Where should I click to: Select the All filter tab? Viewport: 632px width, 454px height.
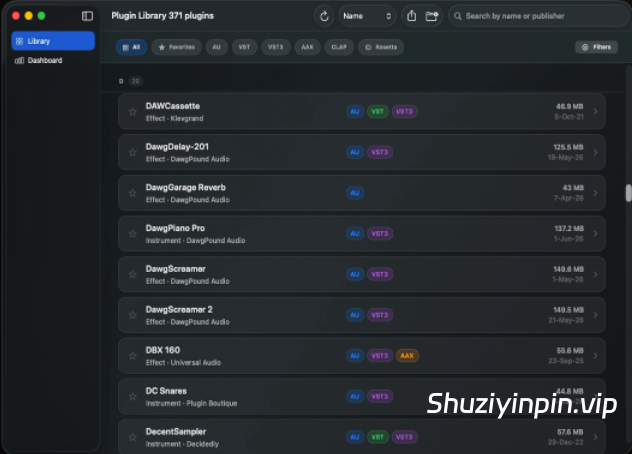coord(131,47)
